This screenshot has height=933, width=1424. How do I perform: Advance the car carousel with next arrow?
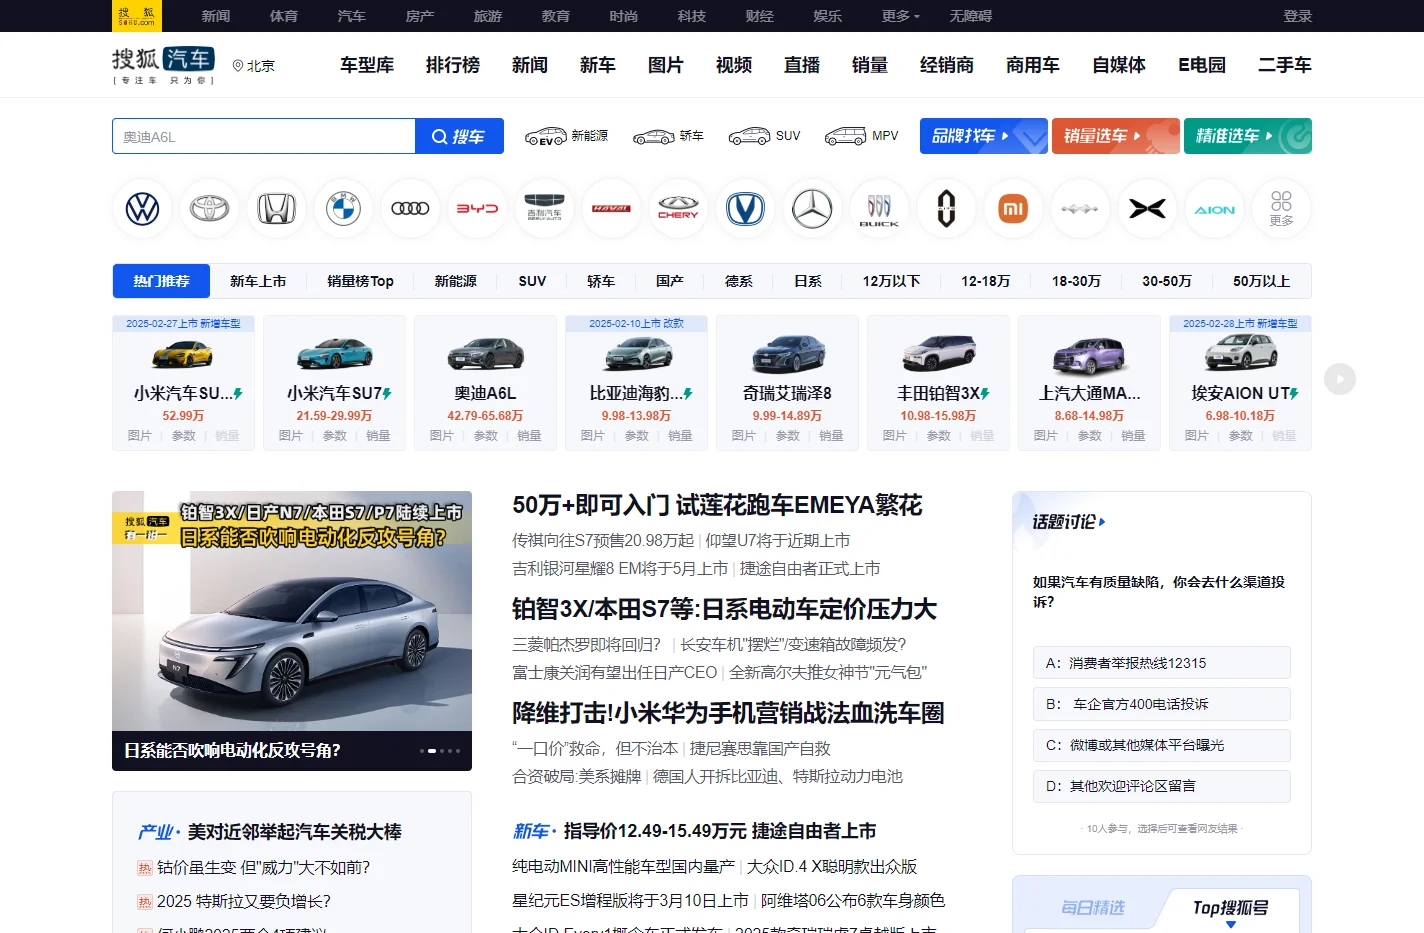1339,379
